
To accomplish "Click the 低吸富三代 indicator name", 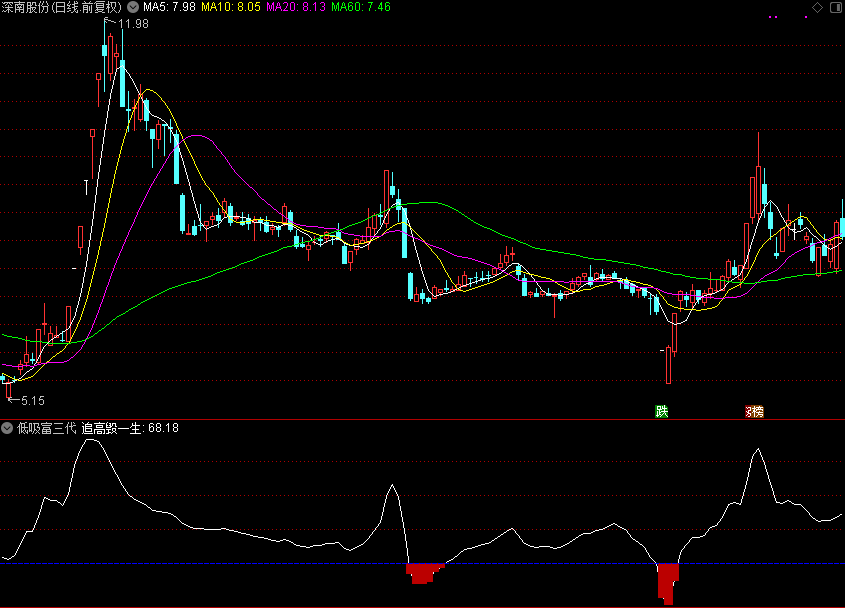I will click(46, 428).
